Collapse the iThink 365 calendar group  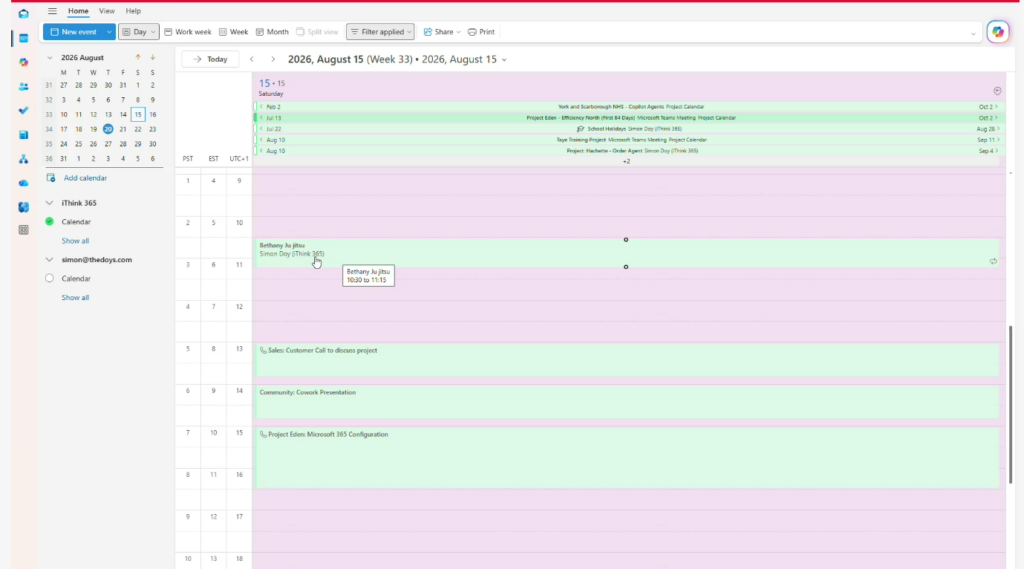[x=50, y=203]
